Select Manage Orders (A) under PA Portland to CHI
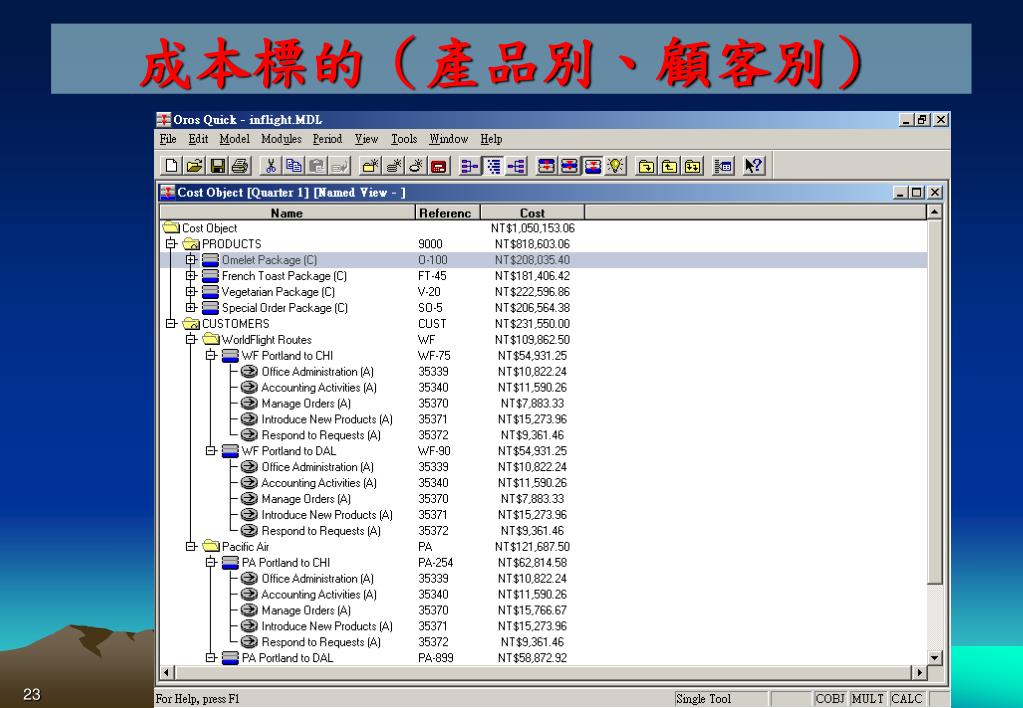This screenshot has height=708, width=1023. [543, 610]
